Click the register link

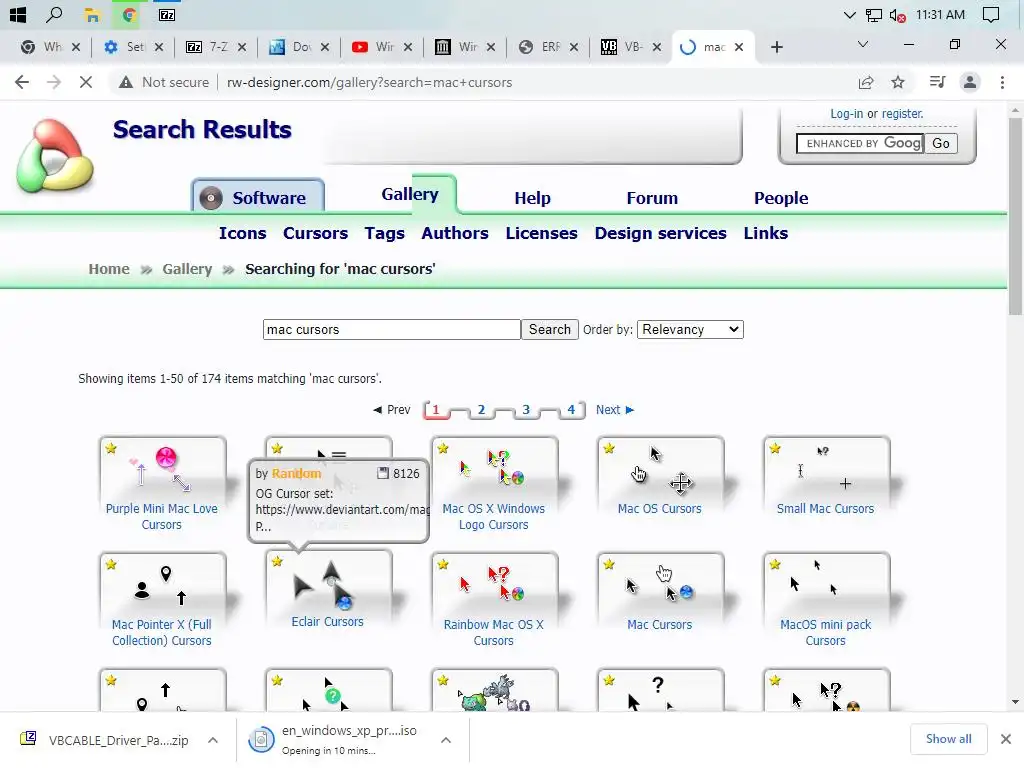pyautogui.click(x=903, y=114)
